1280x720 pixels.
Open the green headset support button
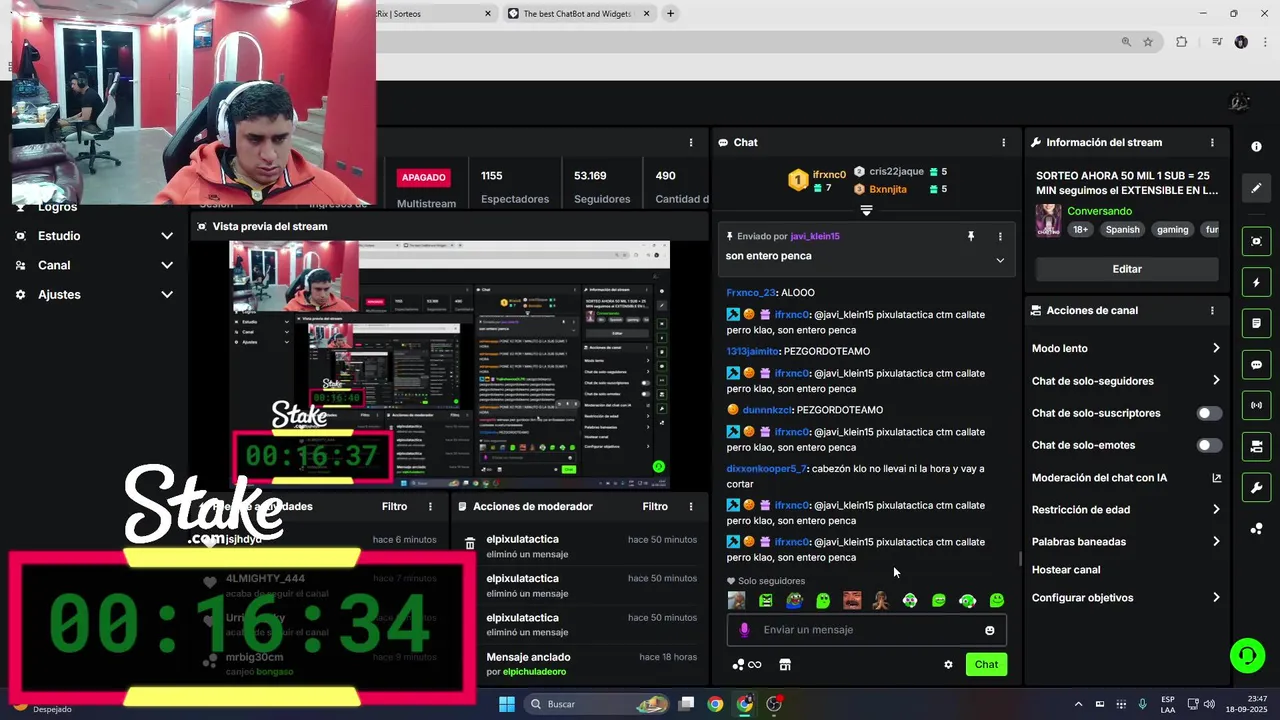[1247, 656]
